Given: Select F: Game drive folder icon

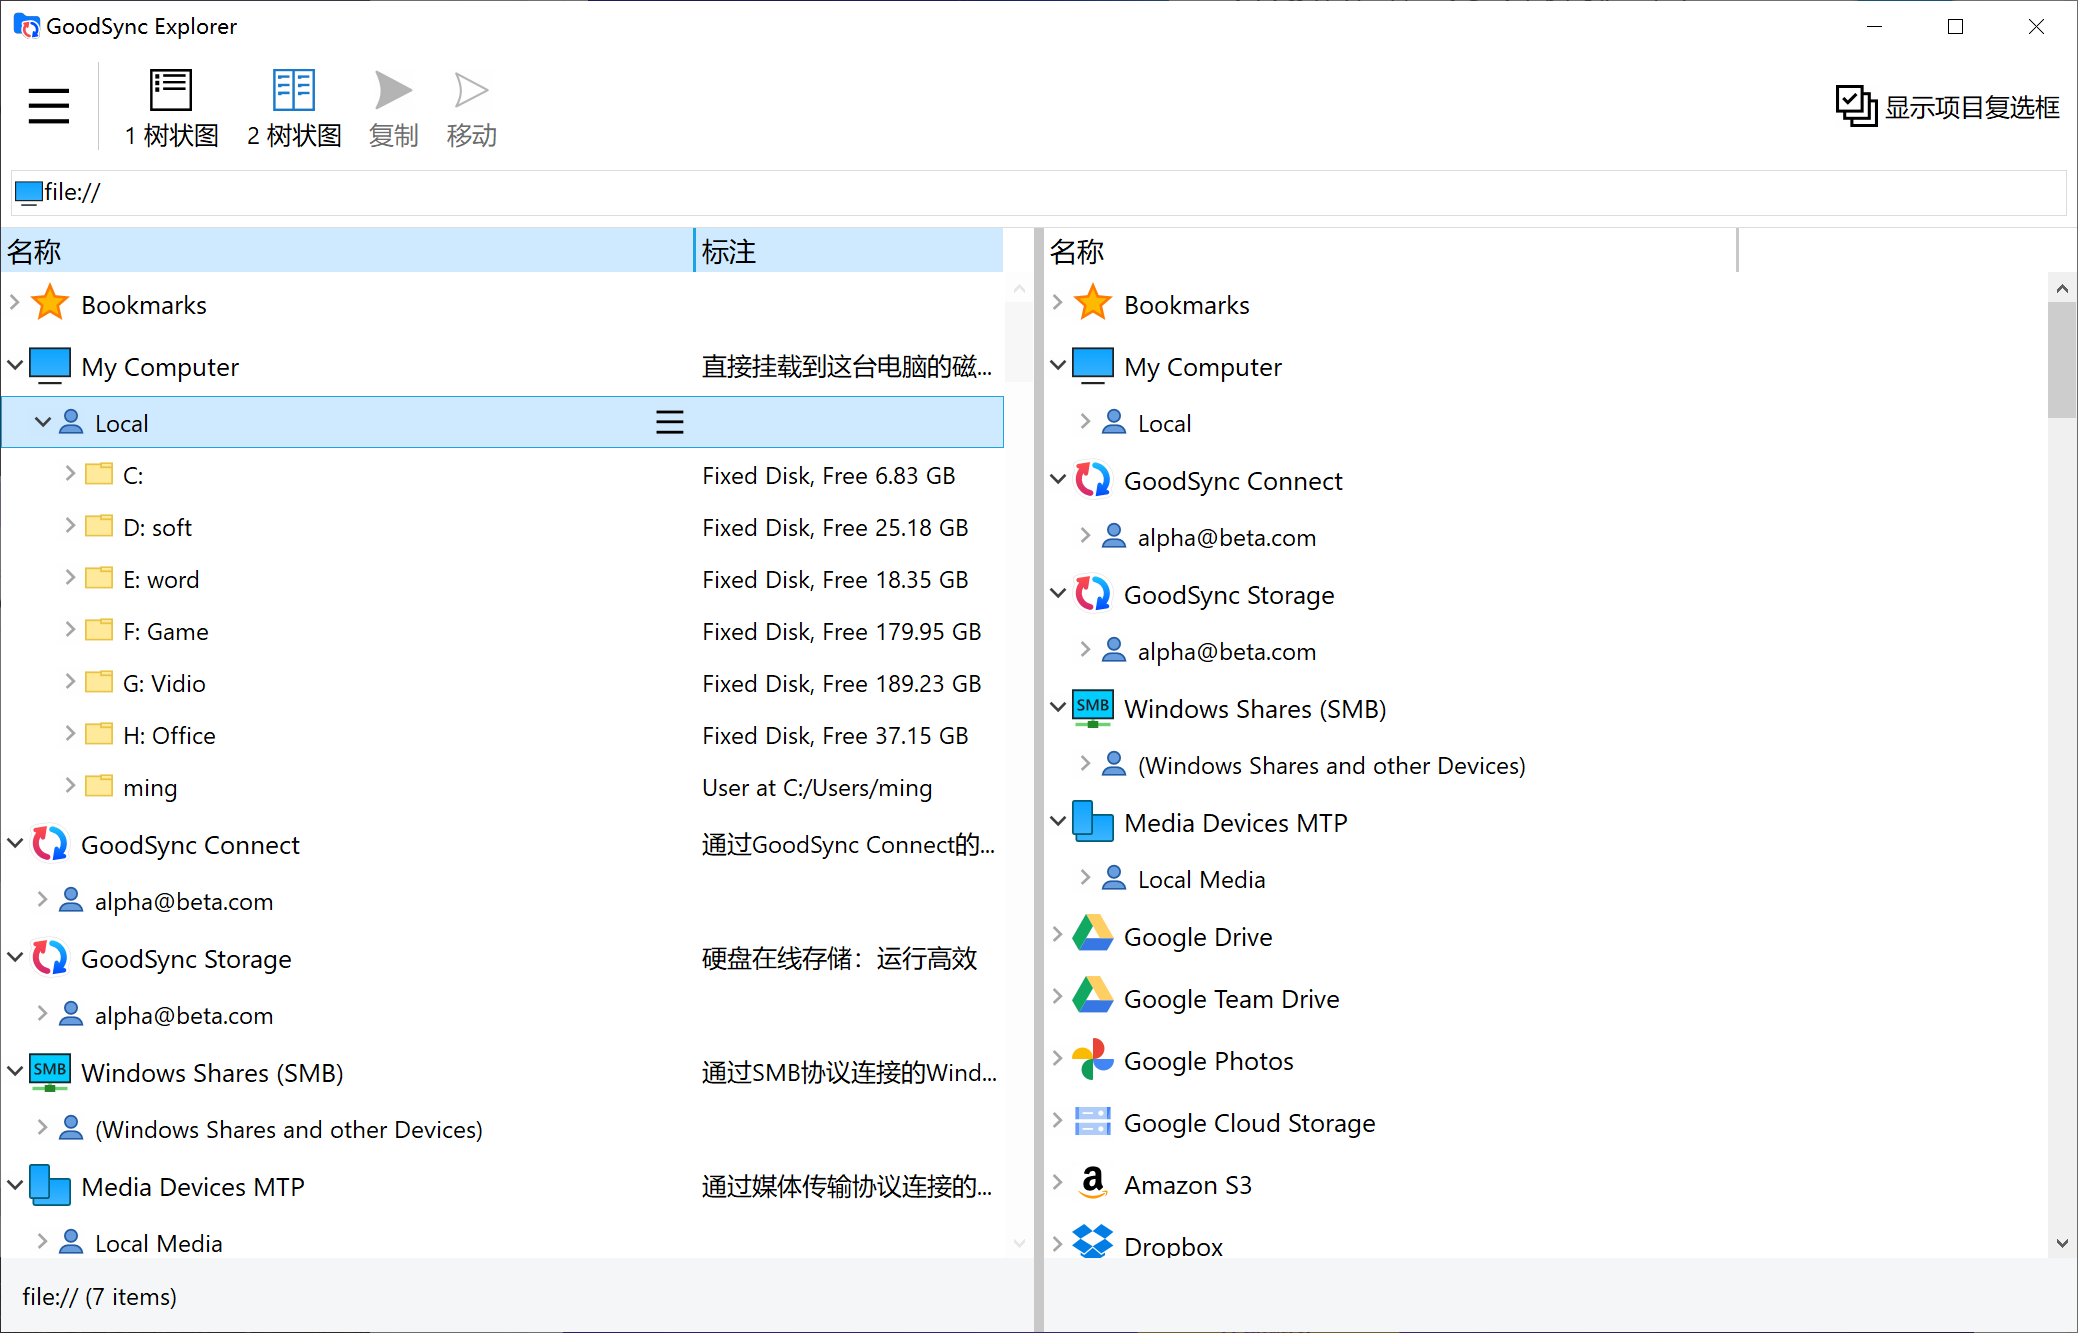Looking at the screenshot, I should pos(99,630).
